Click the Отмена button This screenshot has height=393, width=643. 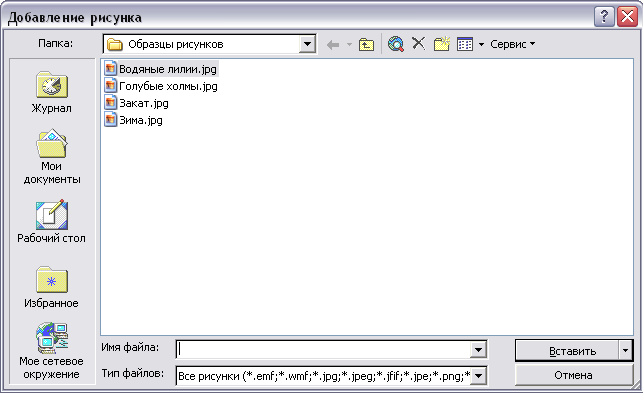[x=573, y=375]
